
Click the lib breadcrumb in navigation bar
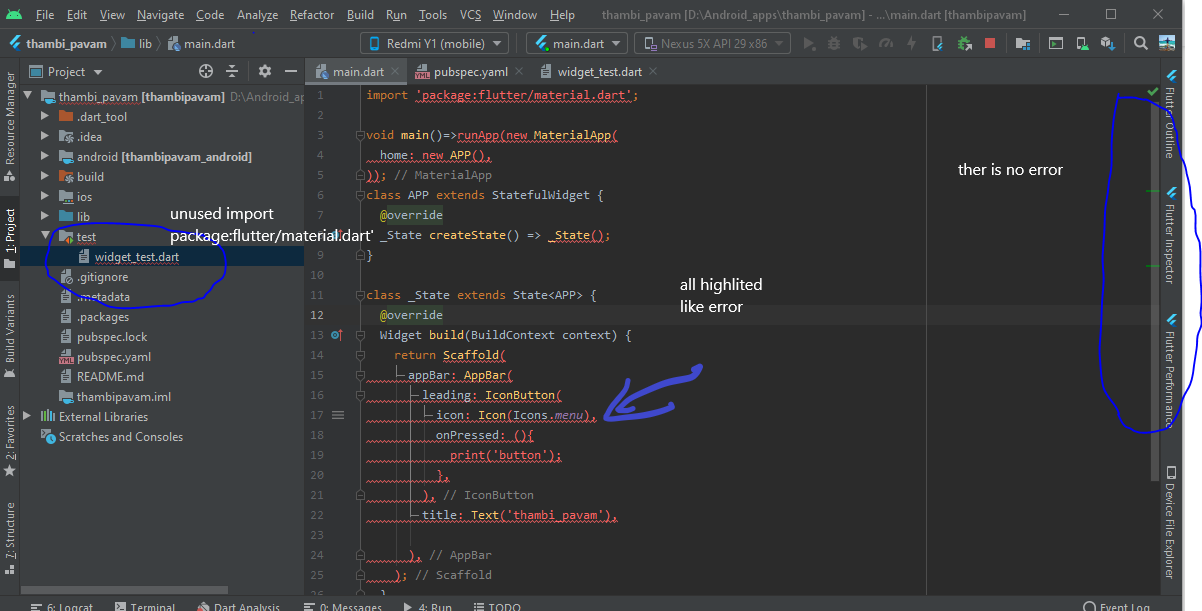[x=137, y=44]
